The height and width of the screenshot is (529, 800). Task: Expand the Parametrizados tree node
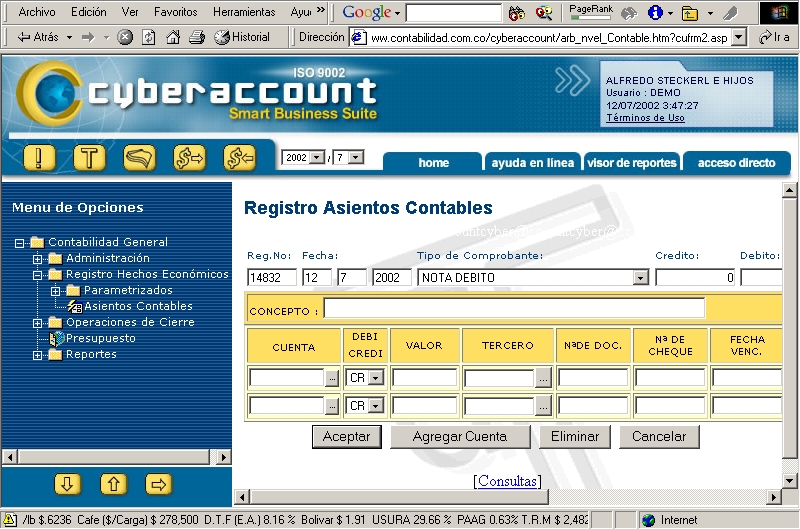(55, 291)
